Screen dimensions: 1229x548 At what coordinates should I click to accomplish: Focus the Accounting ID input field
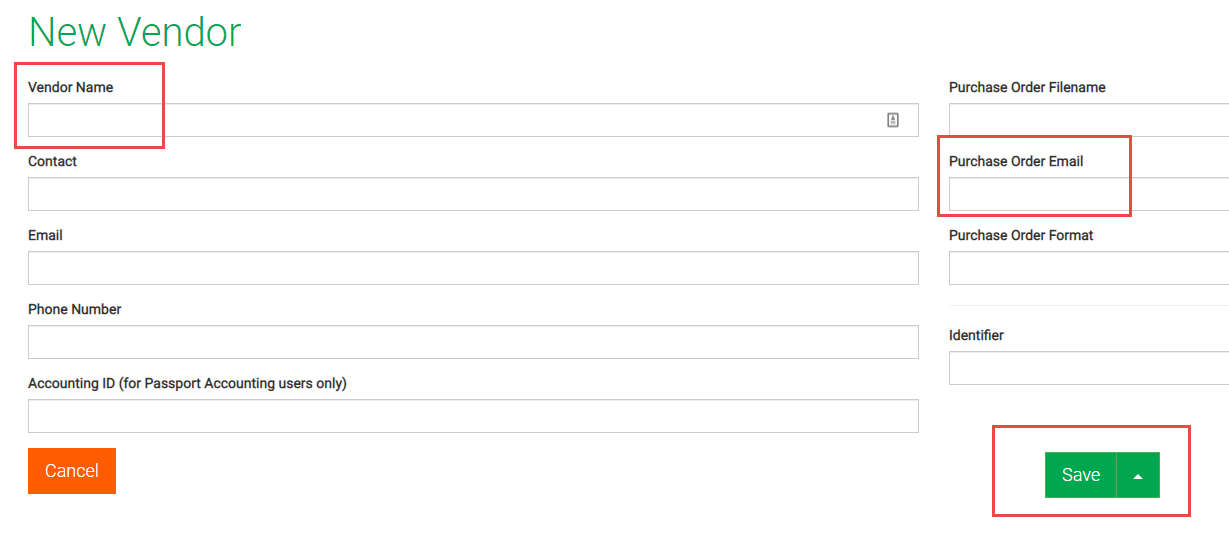[472, 416]
